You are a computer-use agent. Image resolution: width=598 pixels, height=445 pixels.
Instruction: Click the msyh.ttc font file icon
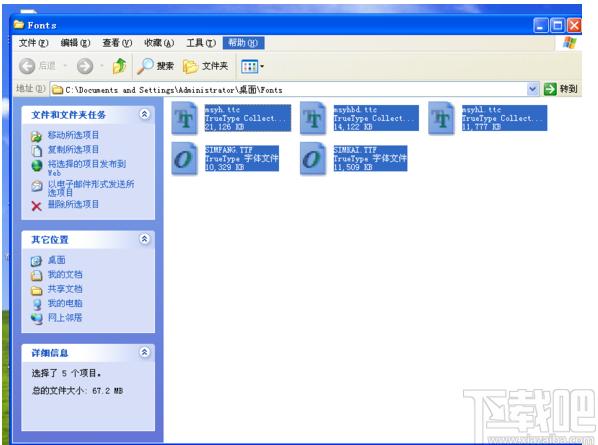point(185,119)
